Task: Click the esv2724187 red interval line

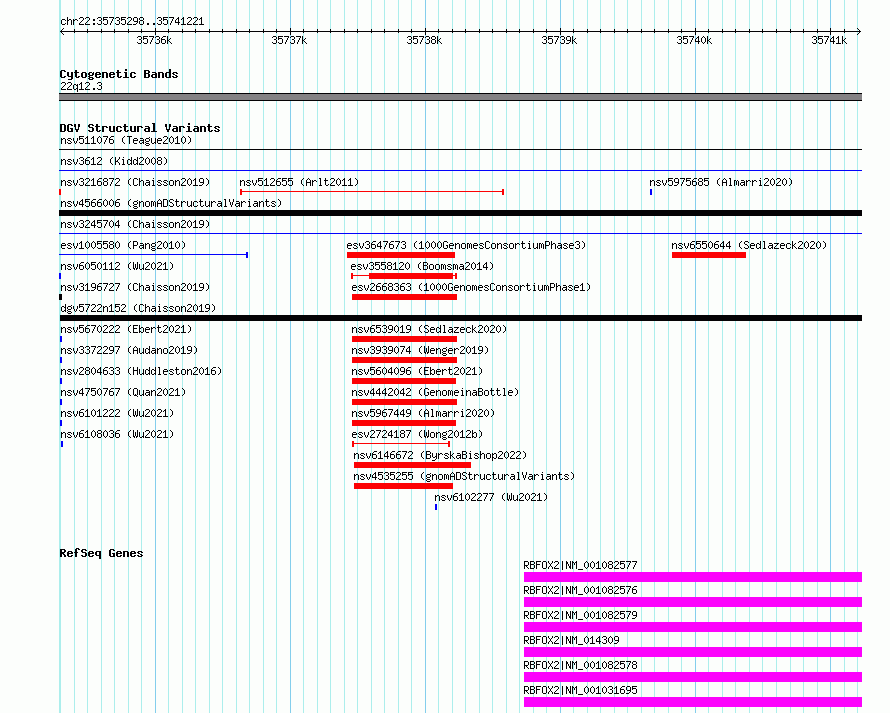Action: click(401, 444)
